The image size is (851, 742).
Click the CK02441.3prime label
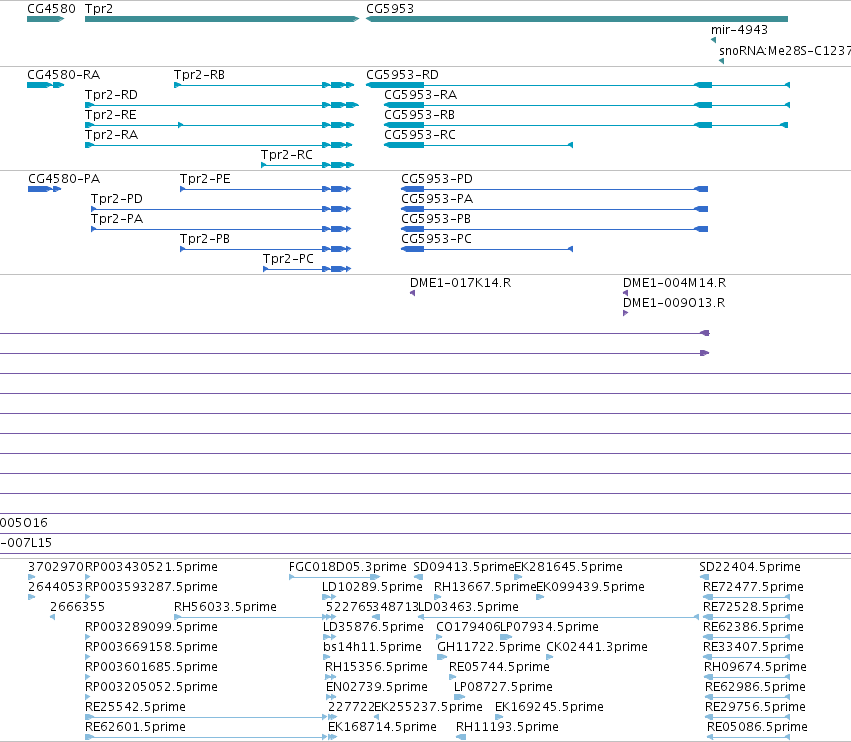[x=597, y=648]
